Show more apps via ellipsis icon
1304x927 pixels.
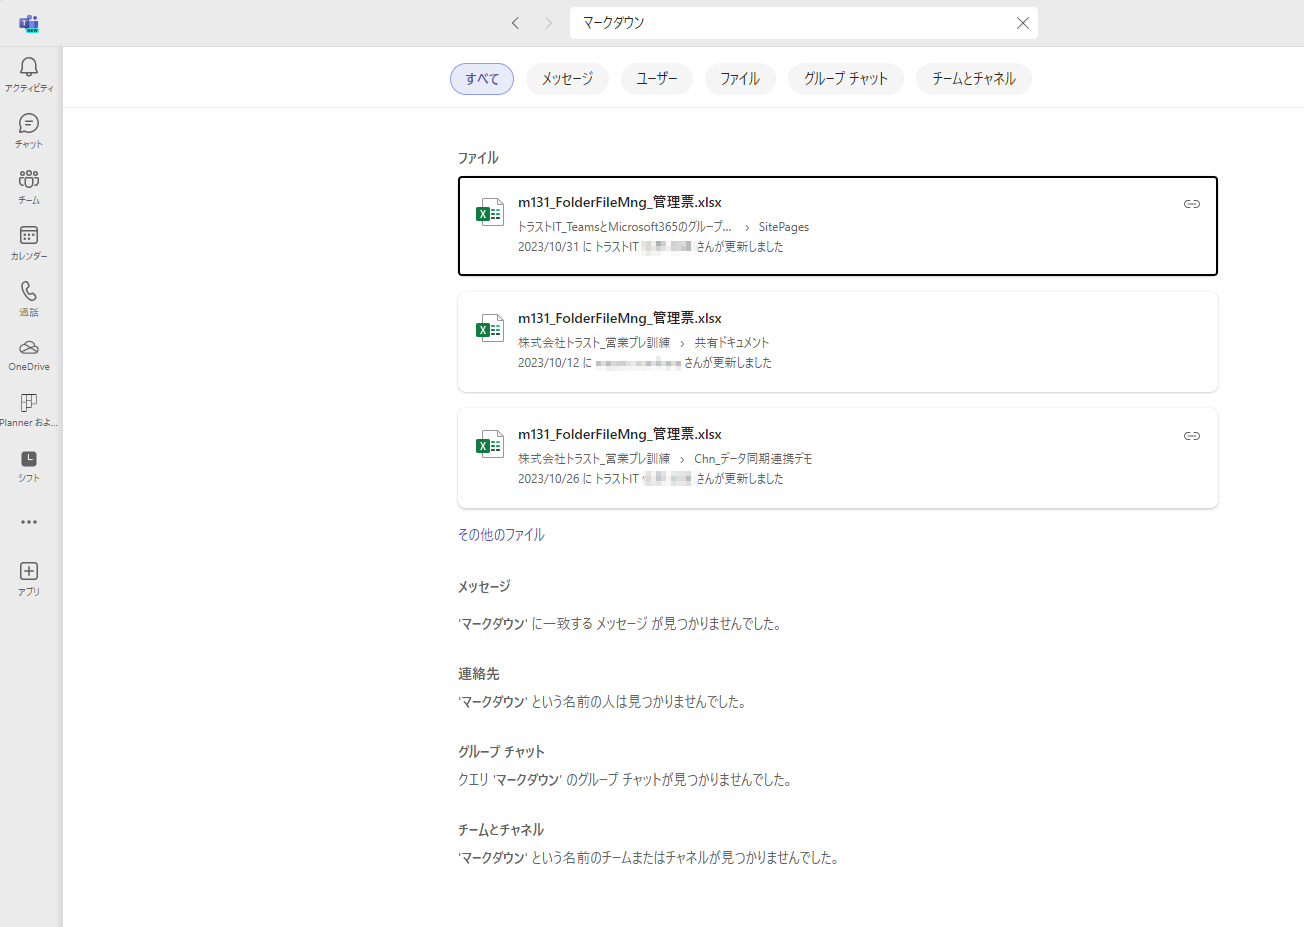29,522
